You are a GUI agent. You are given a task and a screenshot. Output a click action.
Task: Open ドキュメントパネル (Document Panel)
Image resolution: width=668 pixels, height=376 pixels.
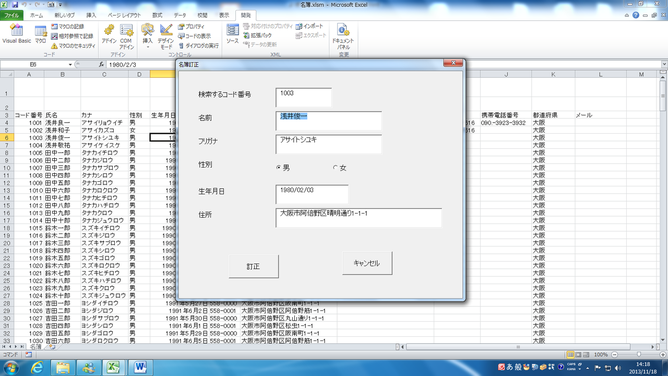(x=343, y=36)
